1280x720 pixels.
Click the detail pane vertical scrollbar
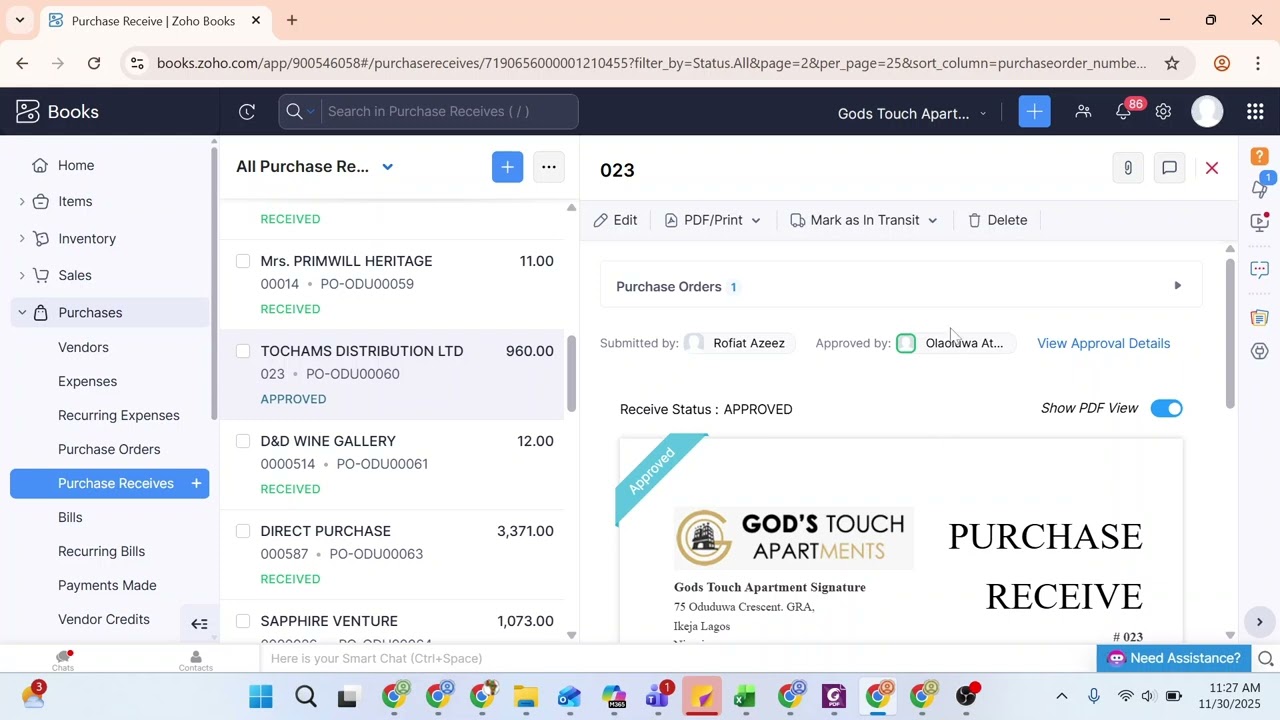pyautogui.click(x=1230, y=333)
